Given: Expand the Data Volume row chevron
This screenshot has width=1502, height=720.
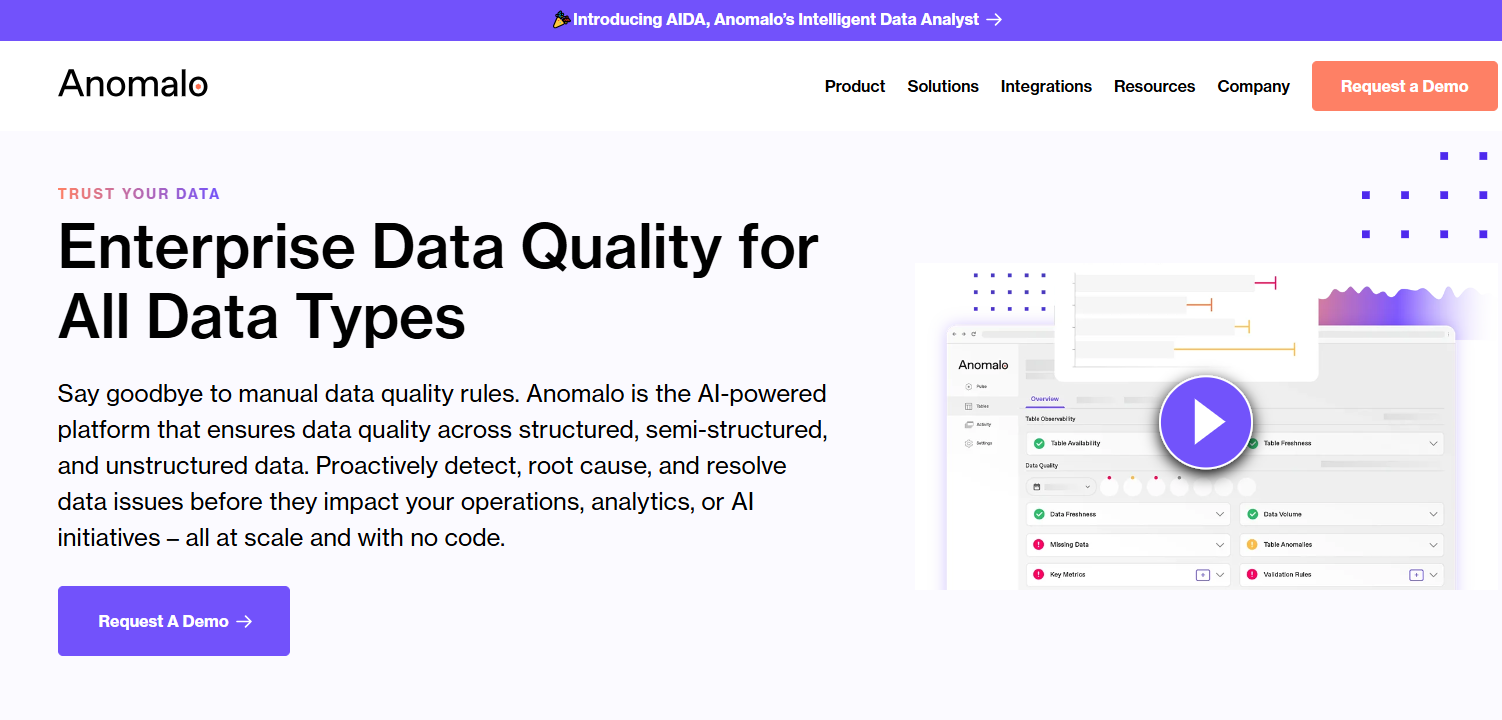Looking at the screenshot, I should 1433,514.
